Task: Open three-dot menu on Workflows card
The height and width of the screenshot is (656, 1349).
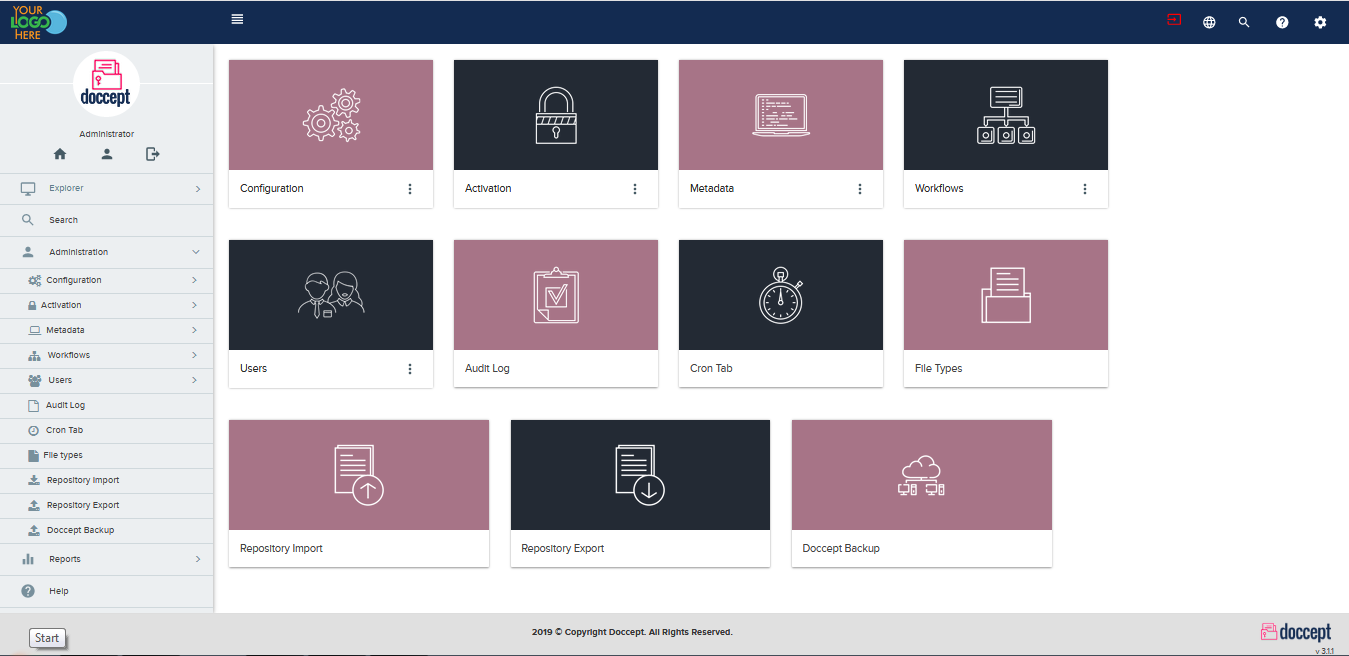Action: click(x=1084, y=189)
